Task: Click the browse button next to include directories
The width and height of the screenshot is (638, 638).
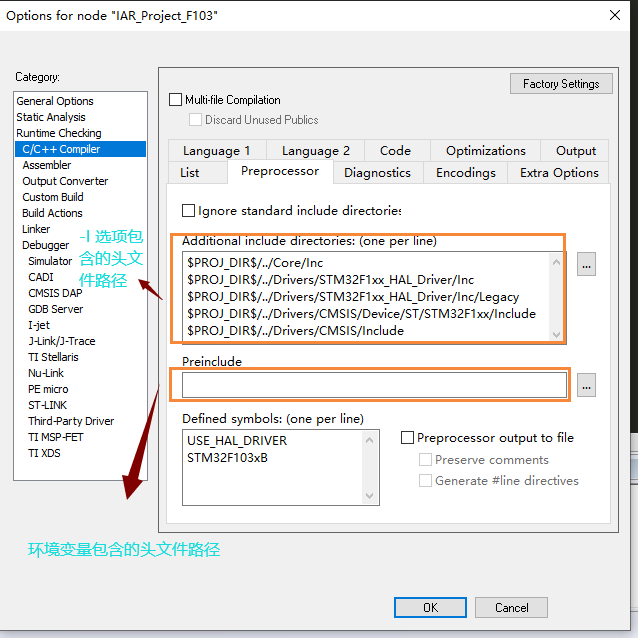Action: click(587, 265)
